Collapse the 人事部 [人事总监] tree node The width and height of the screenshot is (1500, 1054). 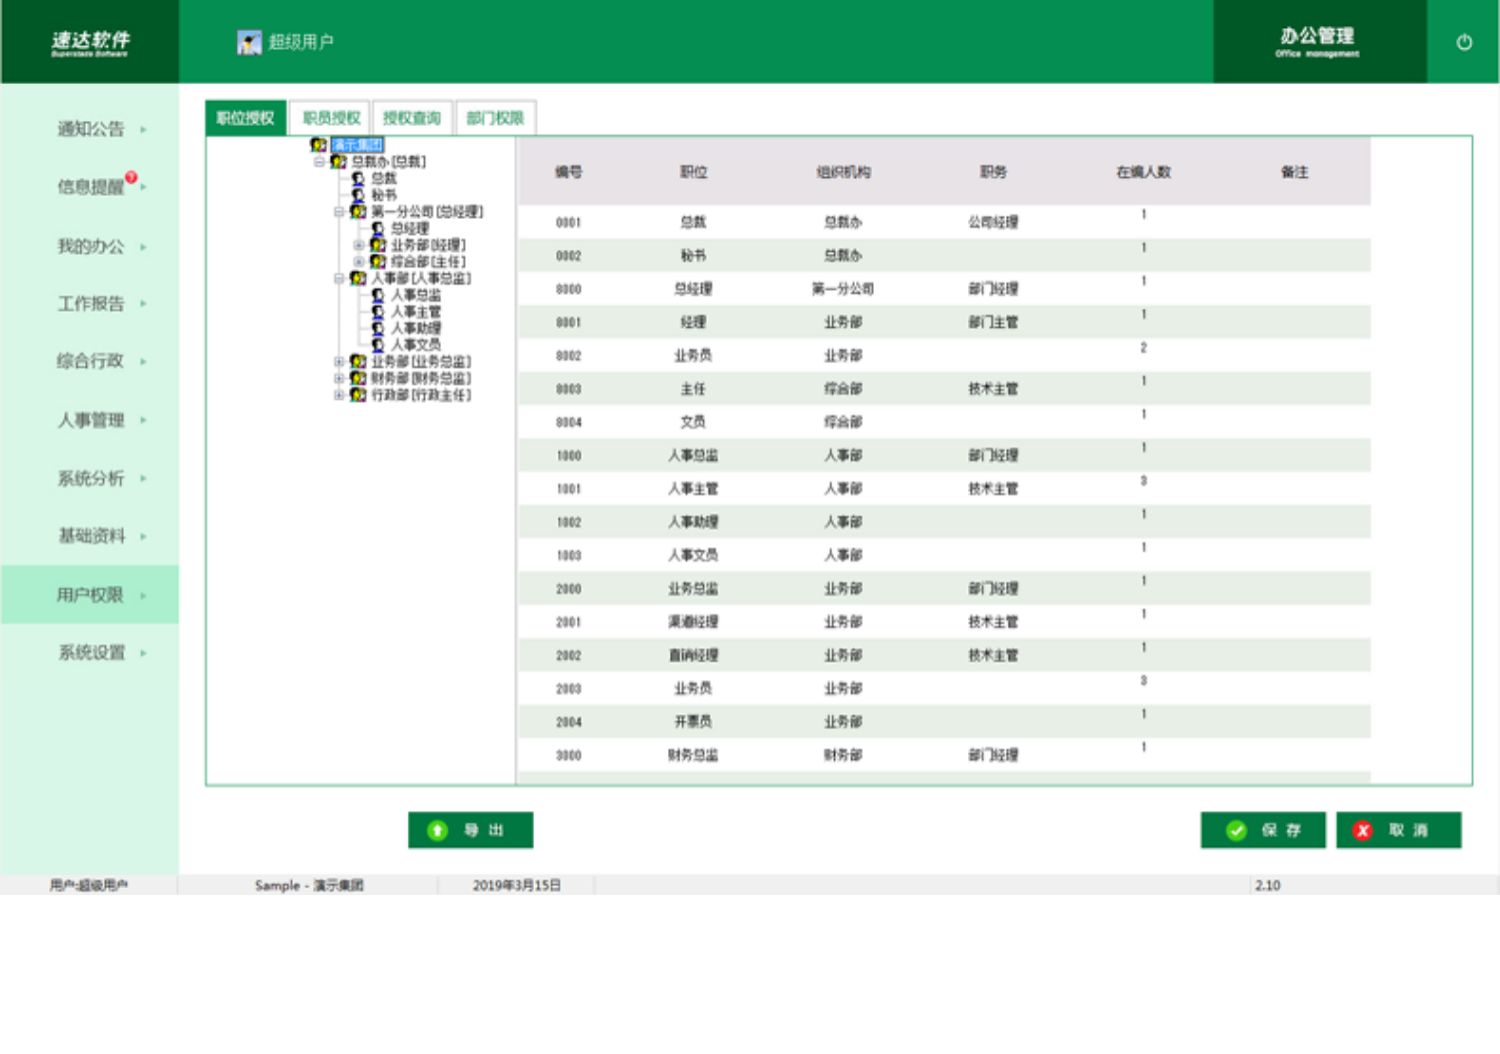tap(339, 278)
